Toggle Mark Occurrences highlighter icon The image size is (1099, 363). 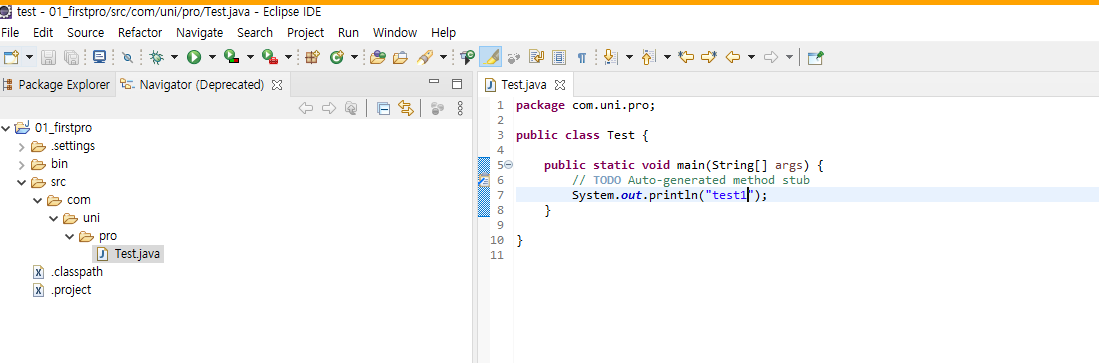point(490,57)
